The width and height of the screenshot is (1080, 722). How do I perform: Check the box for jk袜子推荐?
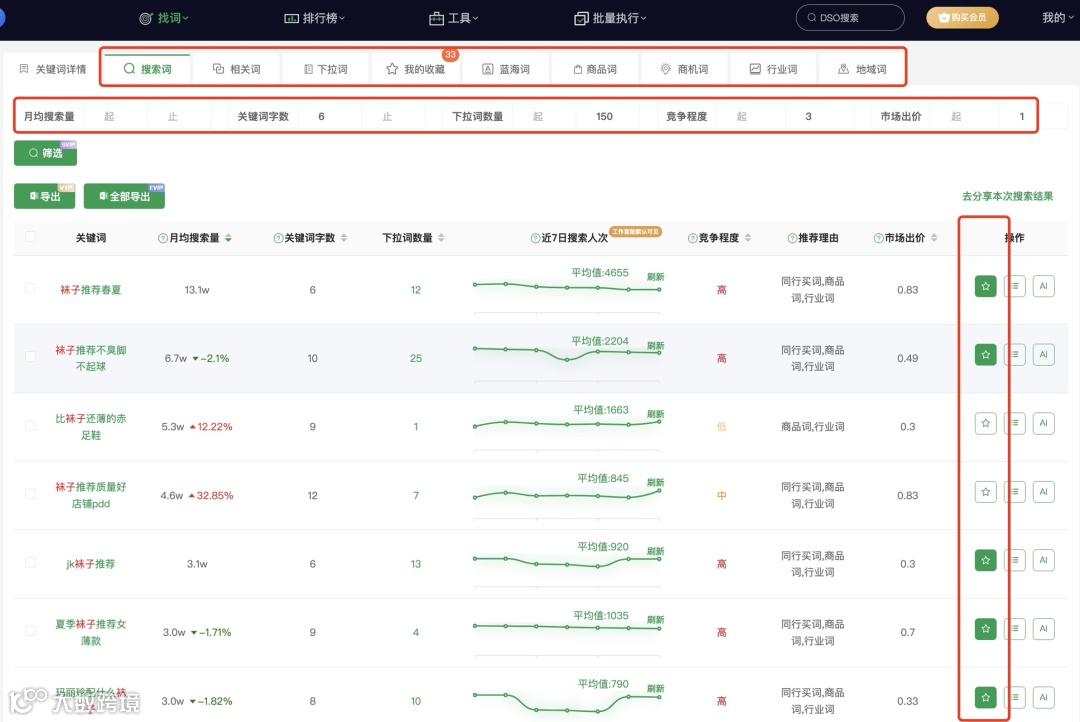click(30, 562)
